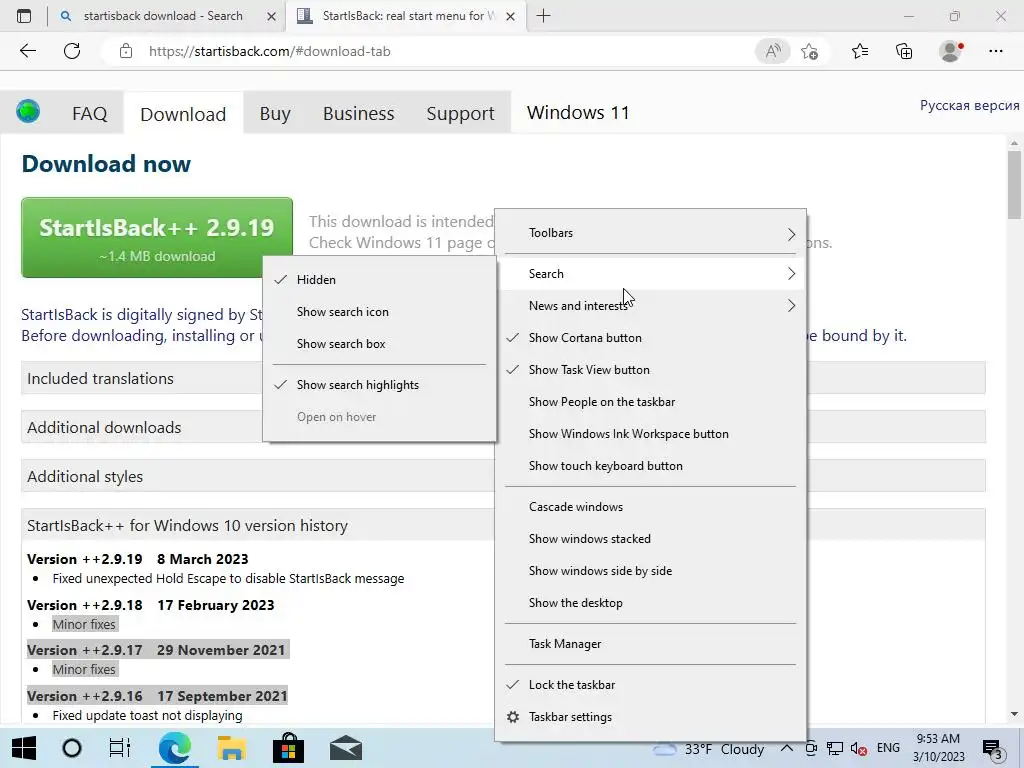Click the Edge profile avatar

950,51
